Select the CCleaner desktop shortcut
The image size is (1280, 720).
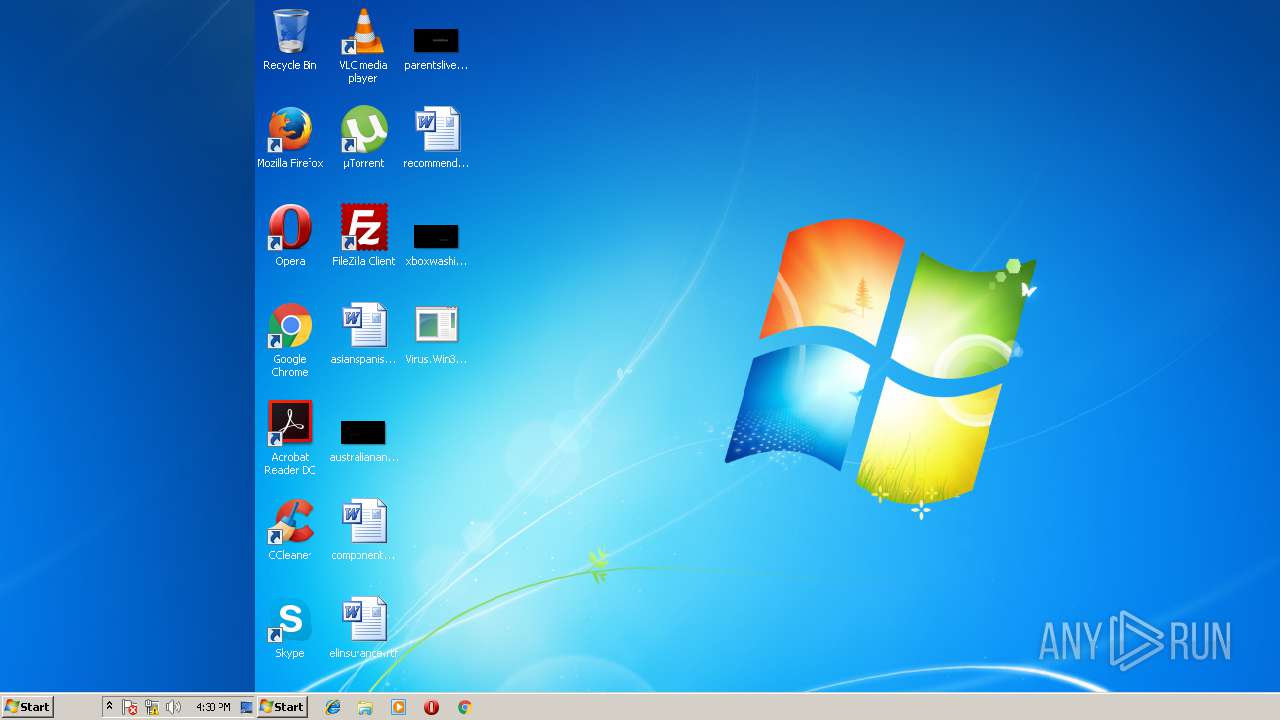[x=290, y=529]
